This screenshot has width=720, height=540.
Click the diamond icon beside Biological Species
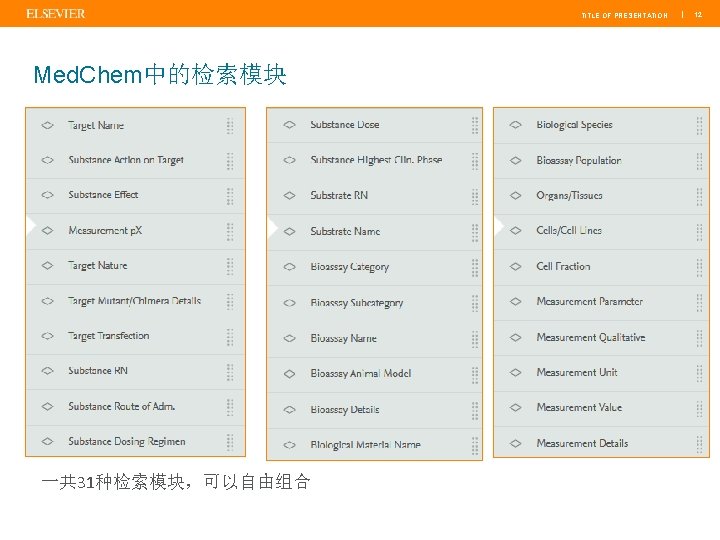[x=516, y=124]
